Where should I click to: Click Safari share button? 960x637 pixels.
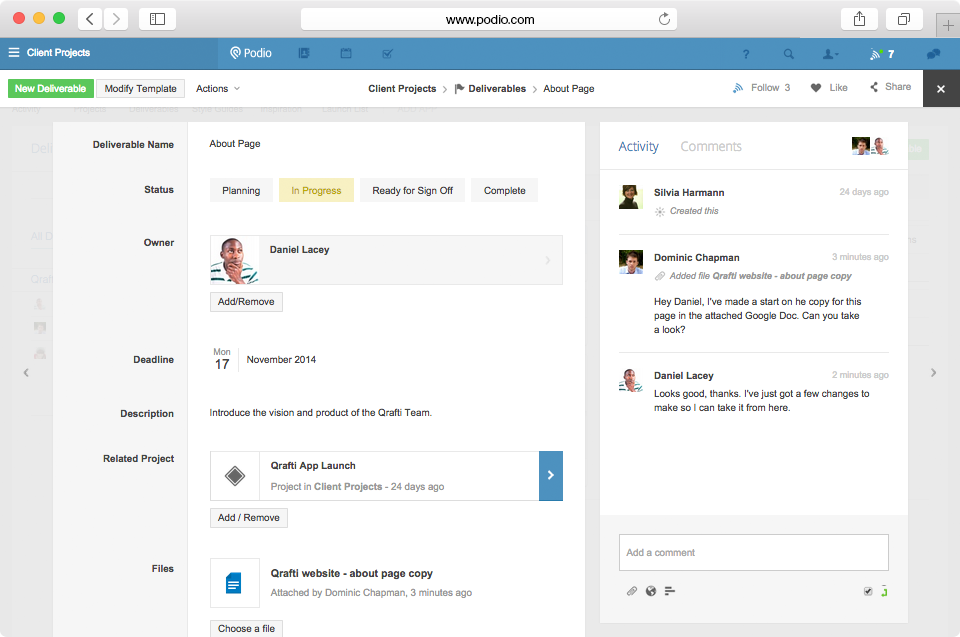tap(860, 19)
